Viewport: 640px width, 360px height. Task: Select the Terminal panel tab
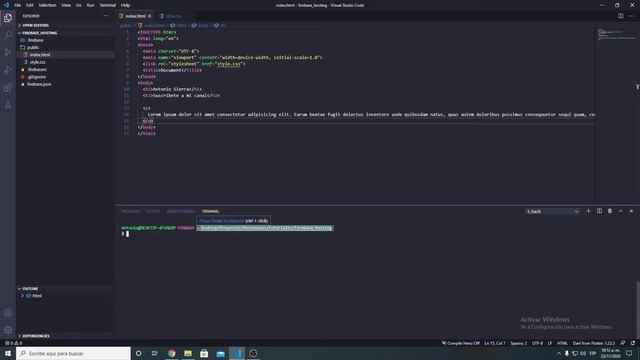coord(210,211)
